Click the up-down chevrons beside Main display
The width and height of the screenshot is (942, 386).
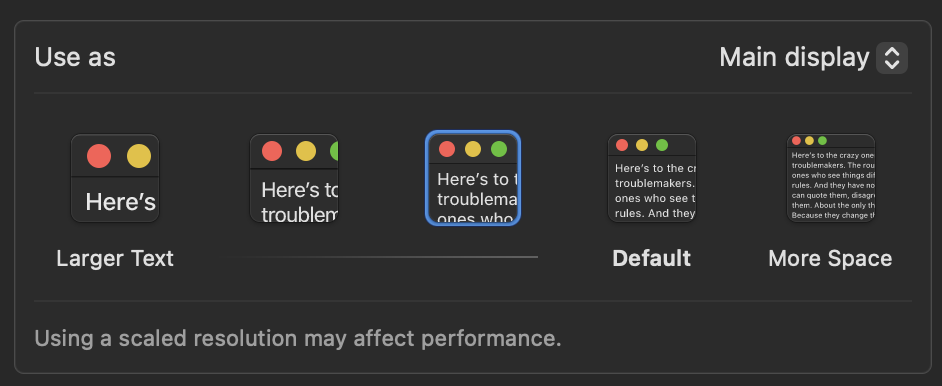click(892, 58)
